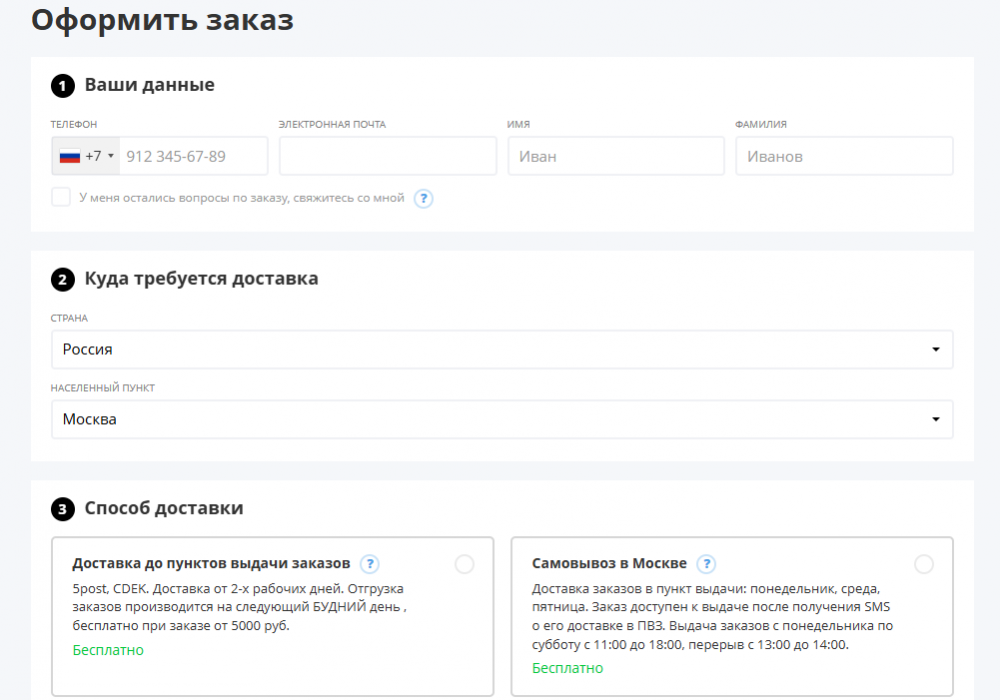Click the question mark next to Самовывоз в Москве
This screenshot has height=700, width=1000.
[x=706, y=564]
